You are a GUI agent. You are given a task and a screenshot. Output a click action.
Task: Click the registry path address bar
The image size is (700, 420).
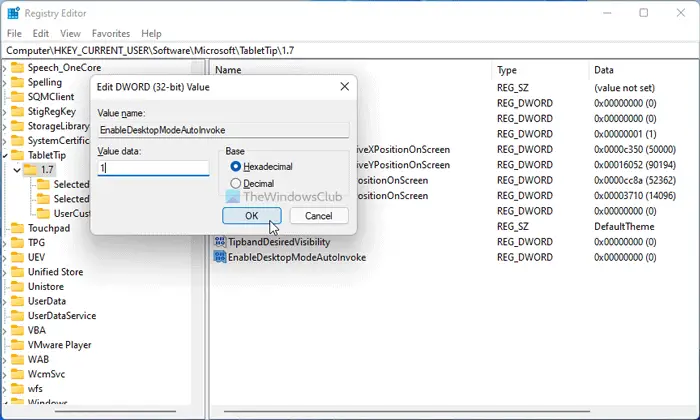pos(350,50)
